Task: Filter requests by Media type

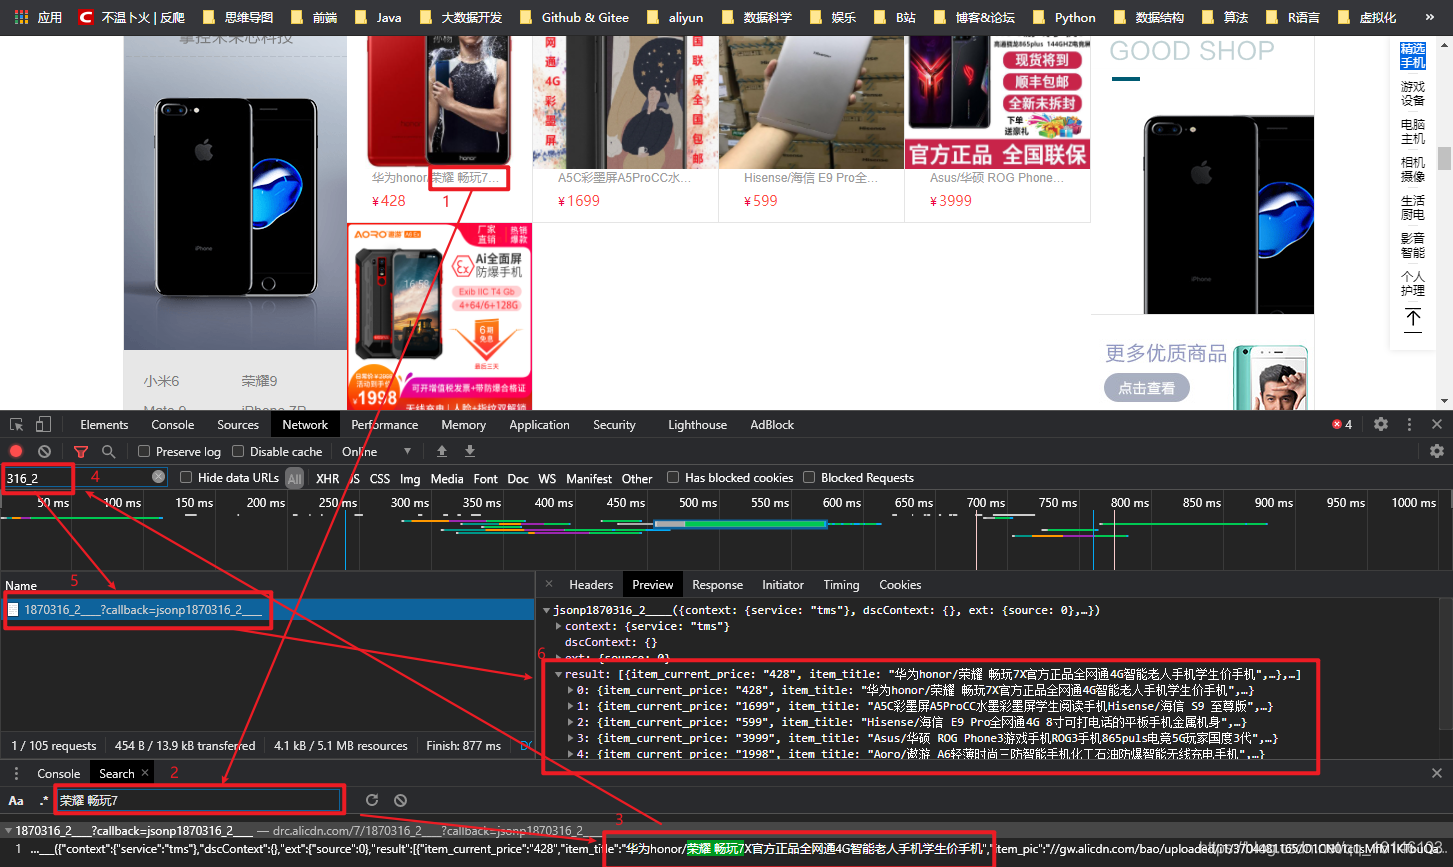Action: coord(447,478)
